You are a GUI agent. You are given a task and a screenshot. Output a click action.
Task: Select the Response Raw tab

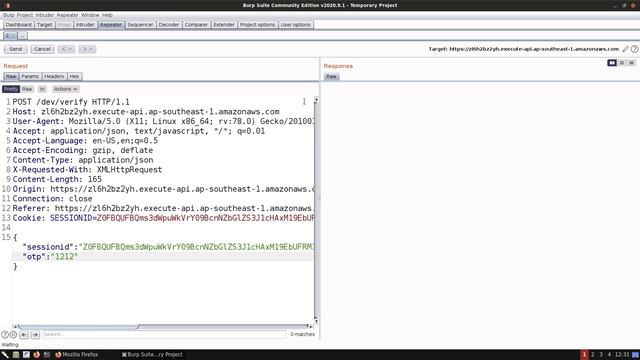point(331,76)
